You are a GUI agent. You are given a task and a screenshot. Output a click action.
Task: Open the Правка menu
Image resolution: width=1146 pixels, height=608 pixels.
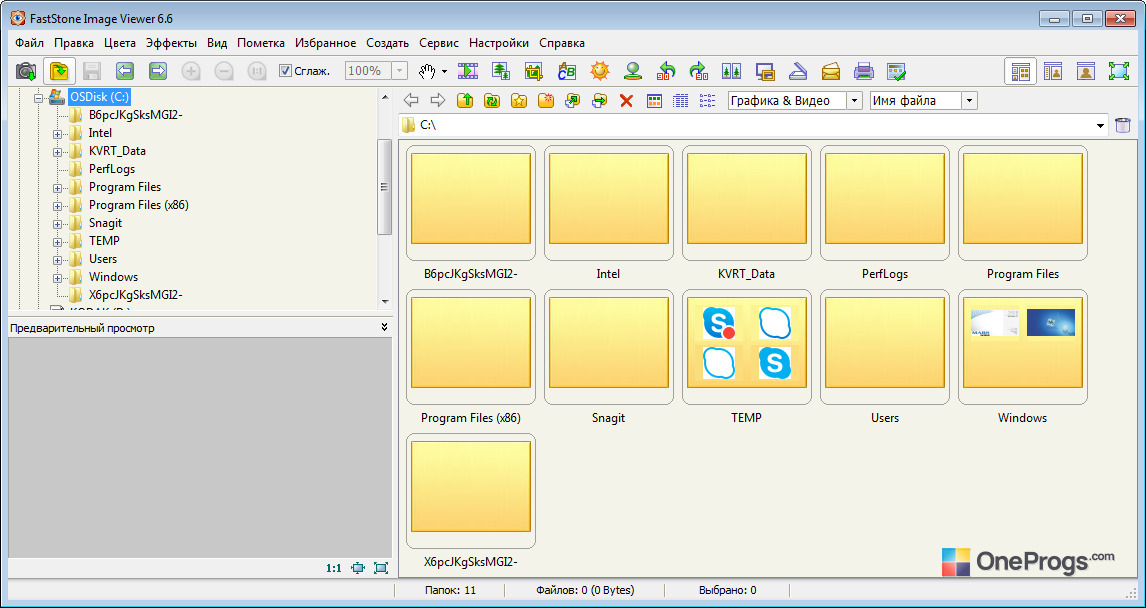click(x=74, y=43)
